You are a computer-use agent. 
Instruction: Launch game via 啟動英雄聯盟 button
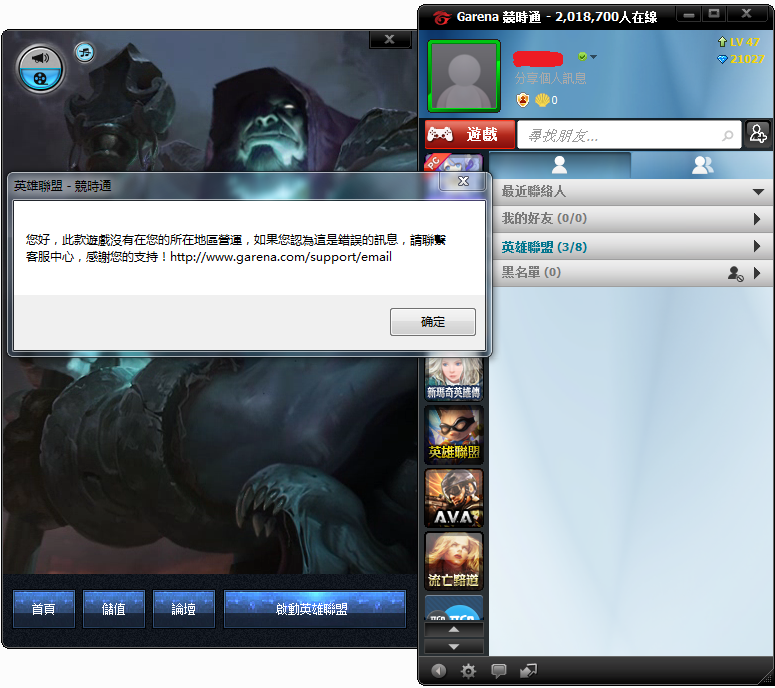tap(315, 609)
